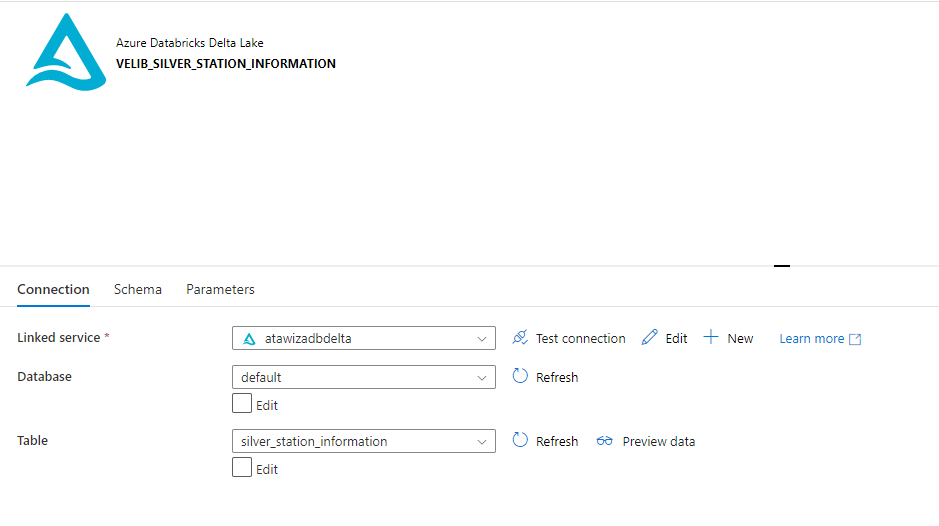This screenshot has width=939, height=526.
Task: Click the Preview data glasses icon
Action: point(604,441)
